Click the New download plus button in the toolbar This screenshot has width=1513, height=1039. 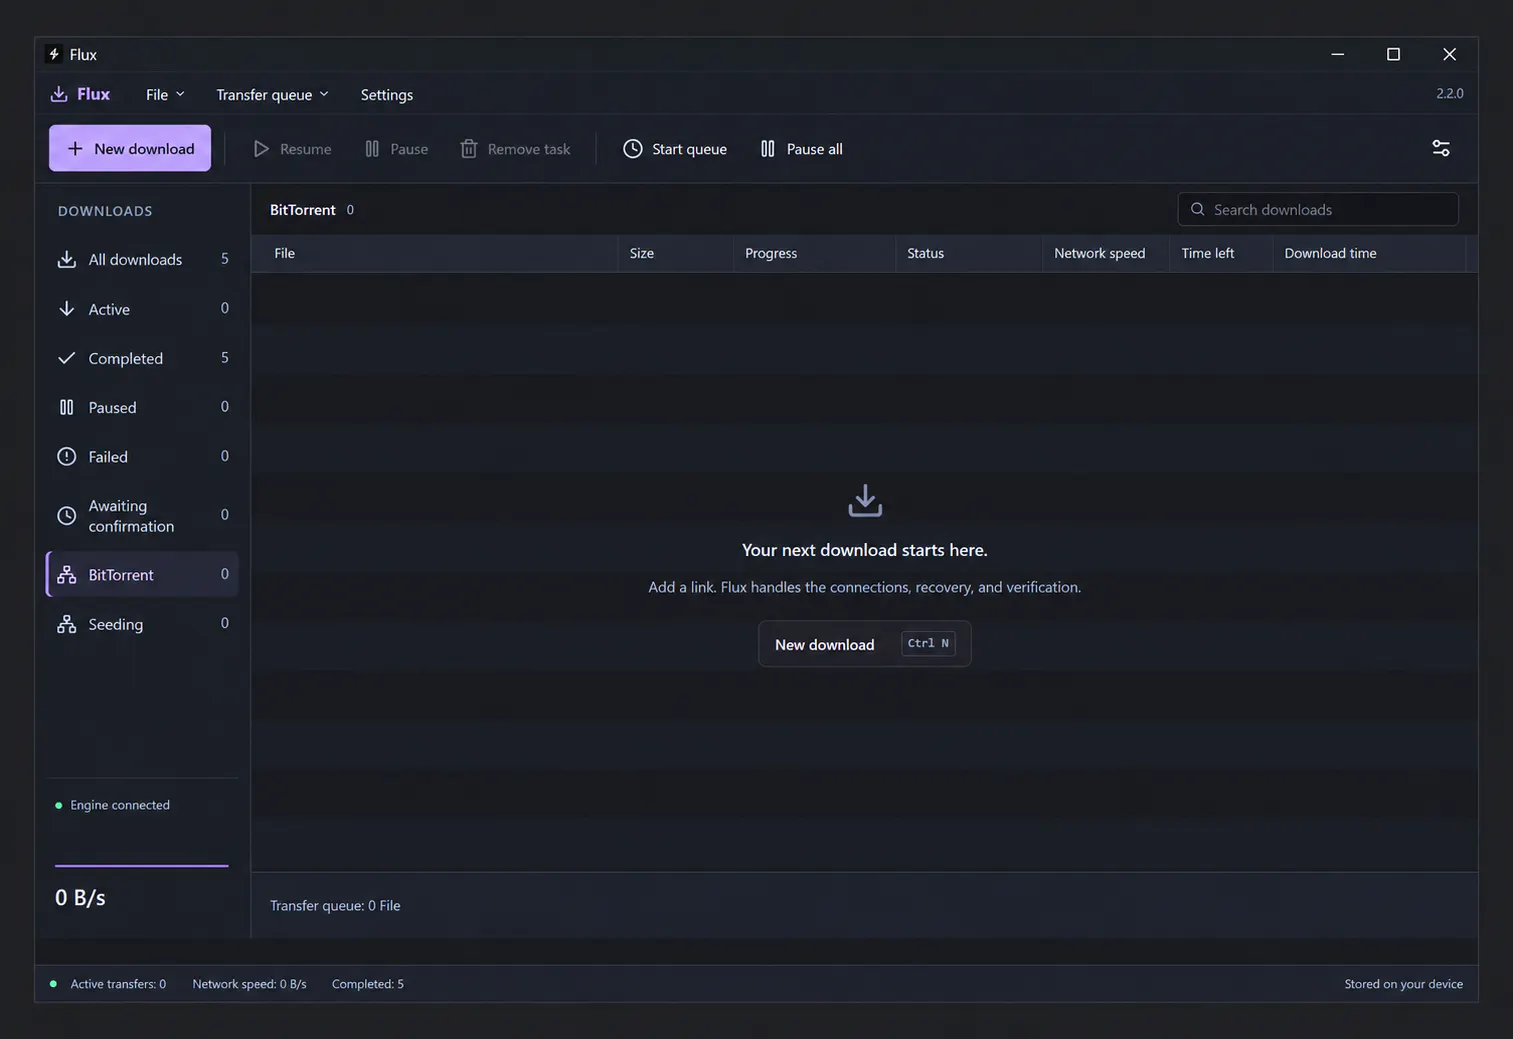(130, 148)
